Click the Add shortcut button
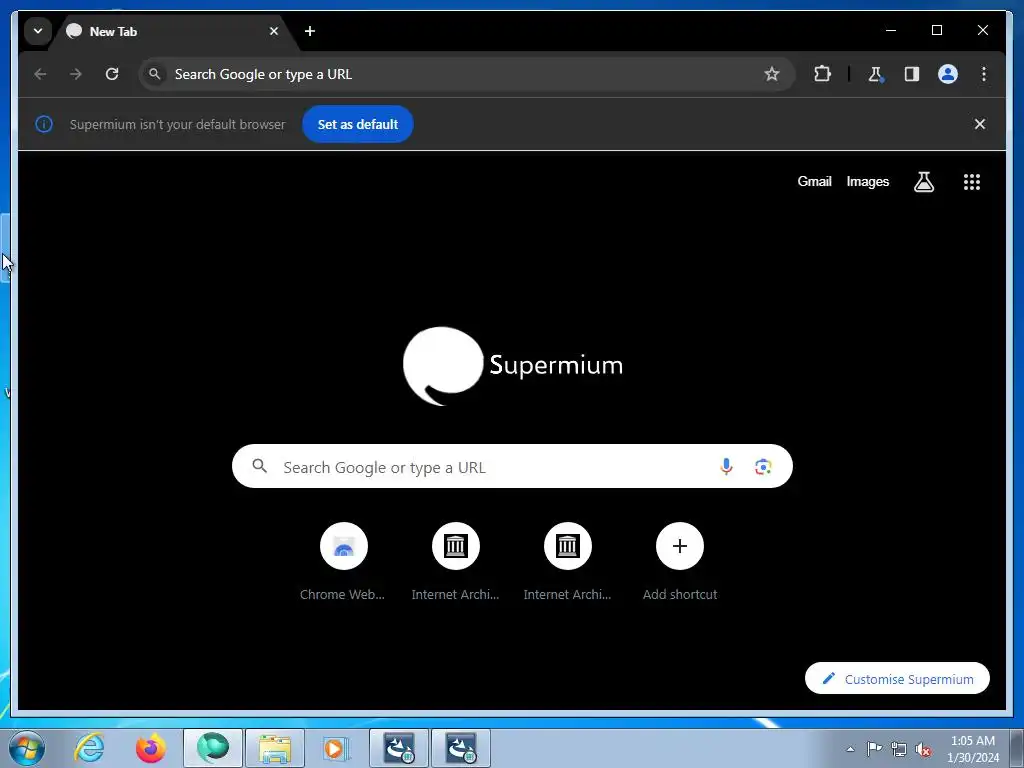 [x=680, y=562]
